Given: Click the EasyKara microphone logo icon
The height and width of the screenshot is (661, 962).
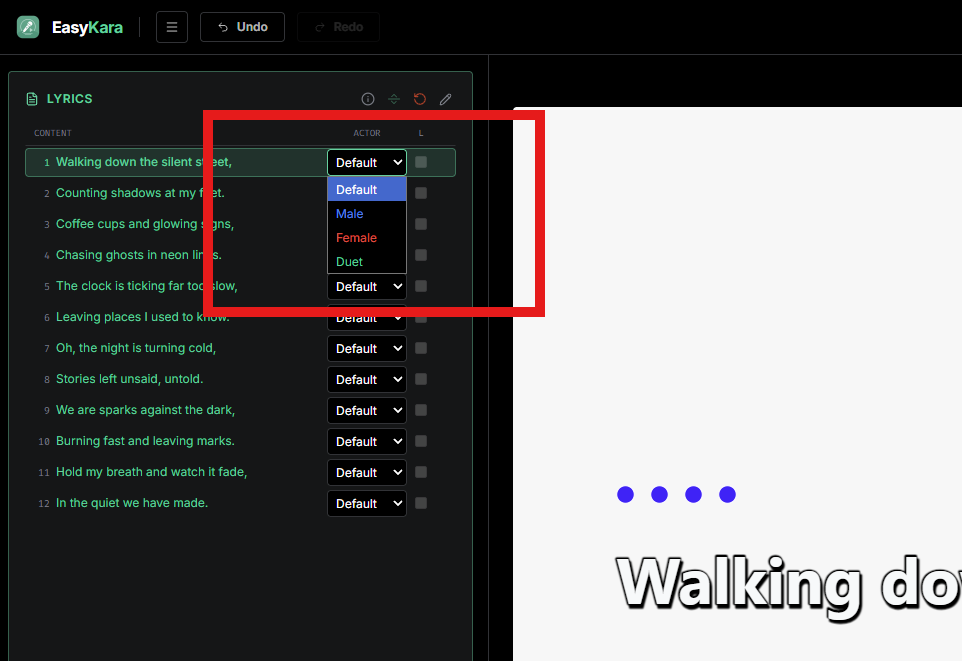Looking at the screenshot, I should click(28, 27).
